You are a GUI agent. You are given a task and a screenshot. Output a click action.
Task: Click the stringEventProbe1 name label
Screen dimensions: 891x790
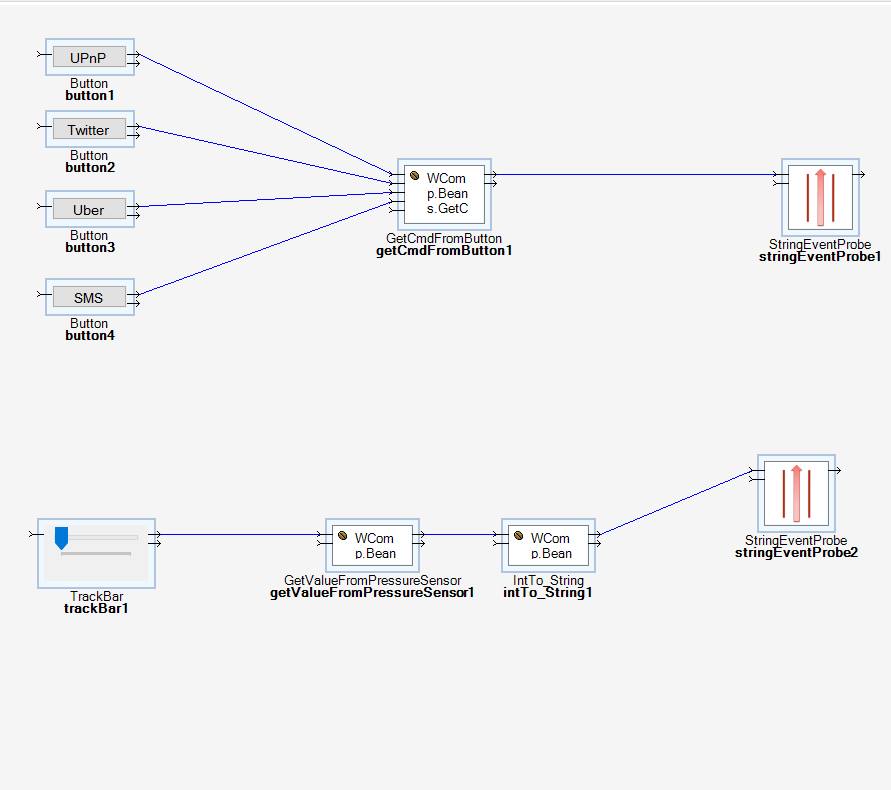click(x=820, y=257)
